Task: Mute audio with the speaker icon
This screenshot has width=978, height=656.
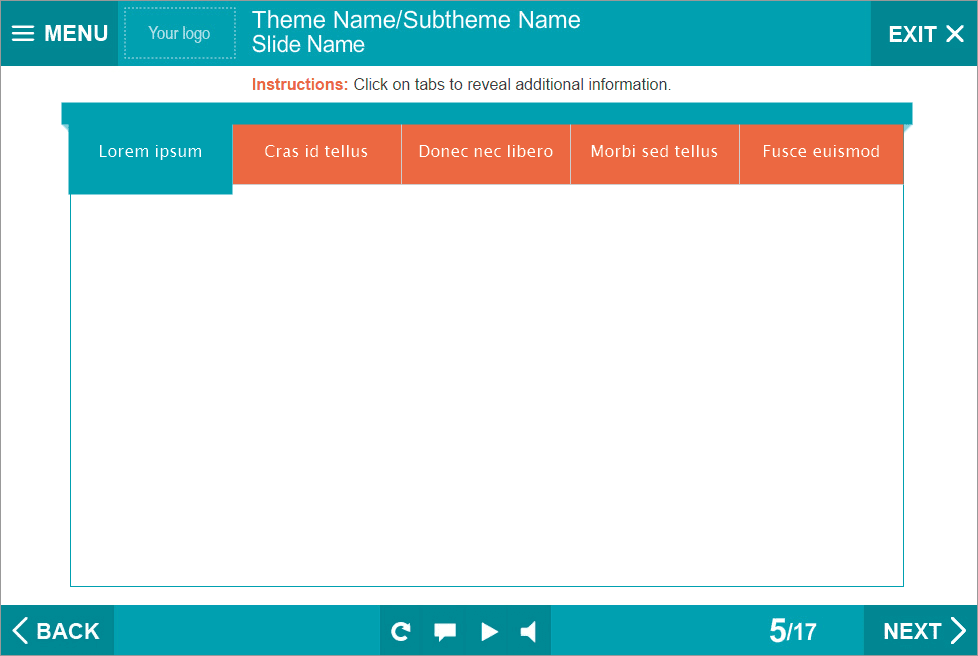Action: pos(529,631)
